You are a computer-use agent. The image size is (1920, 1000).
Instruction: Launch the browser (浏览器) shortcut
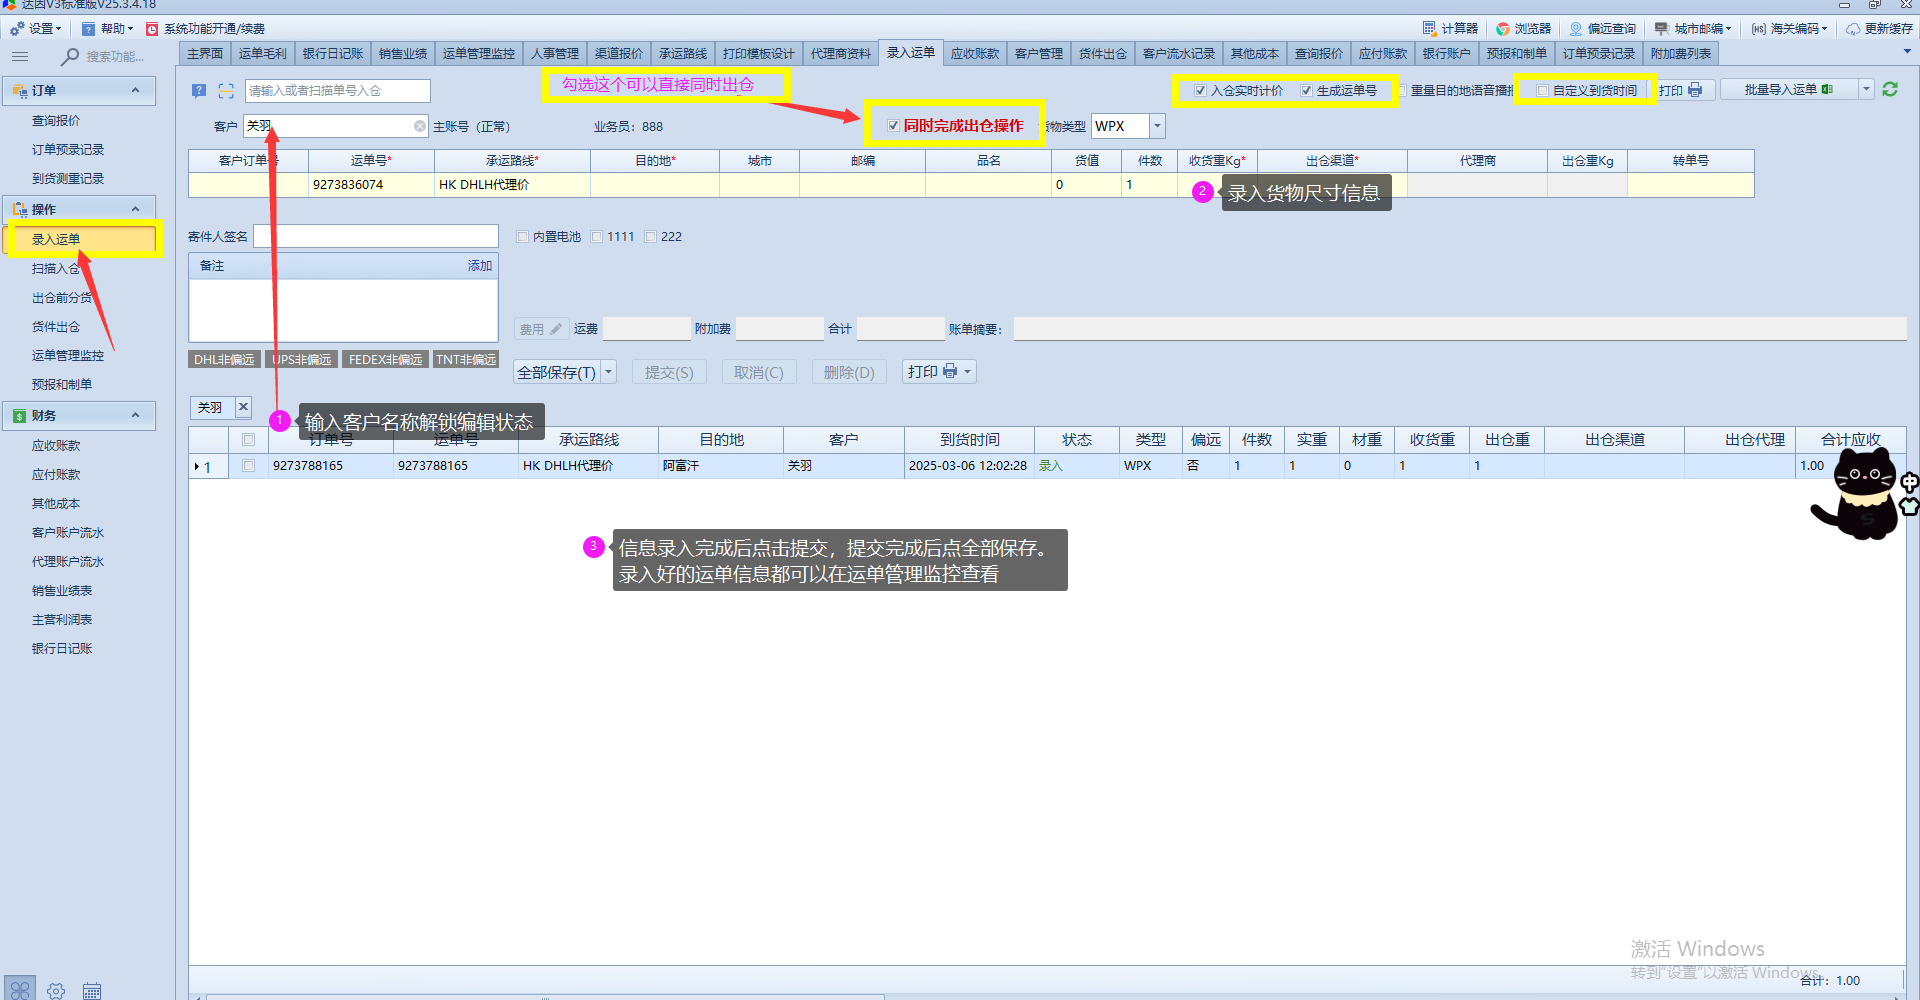(1523, 29)
